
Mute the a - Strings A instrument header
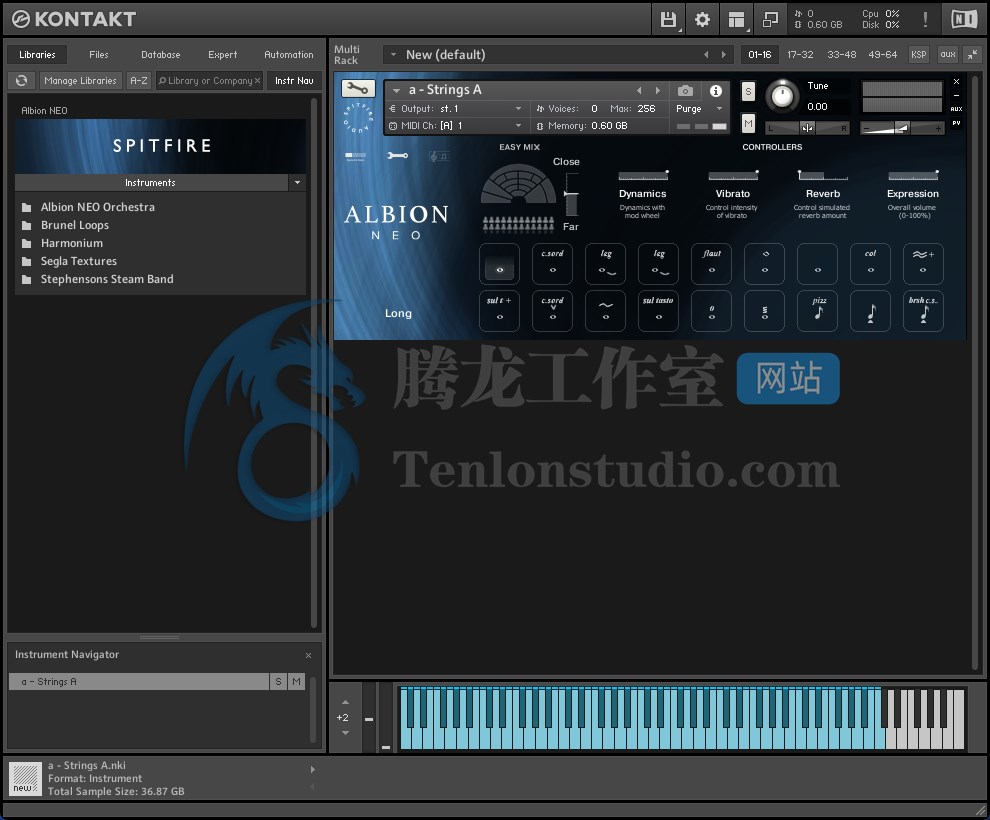748,124
